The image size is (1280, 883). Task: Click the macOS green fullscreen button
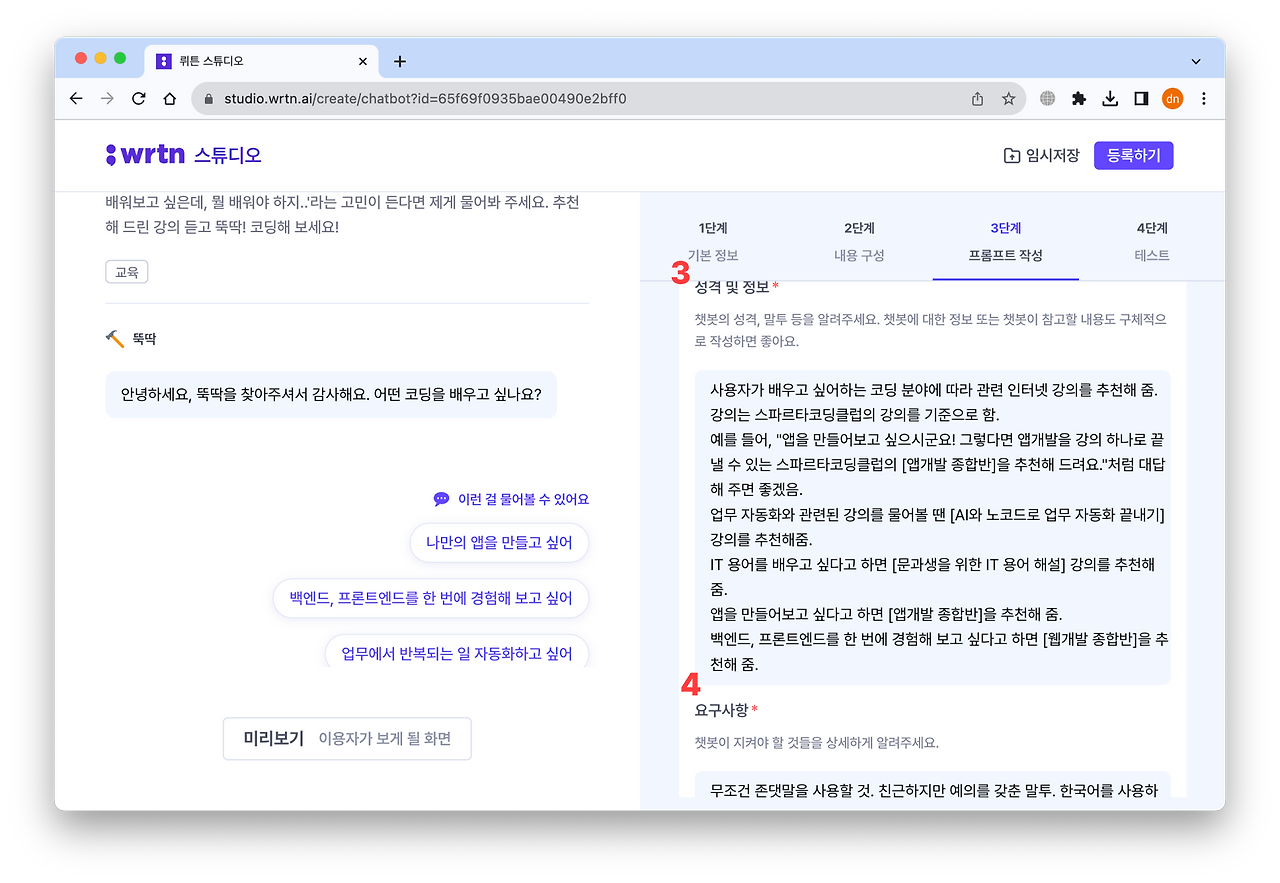120,58
